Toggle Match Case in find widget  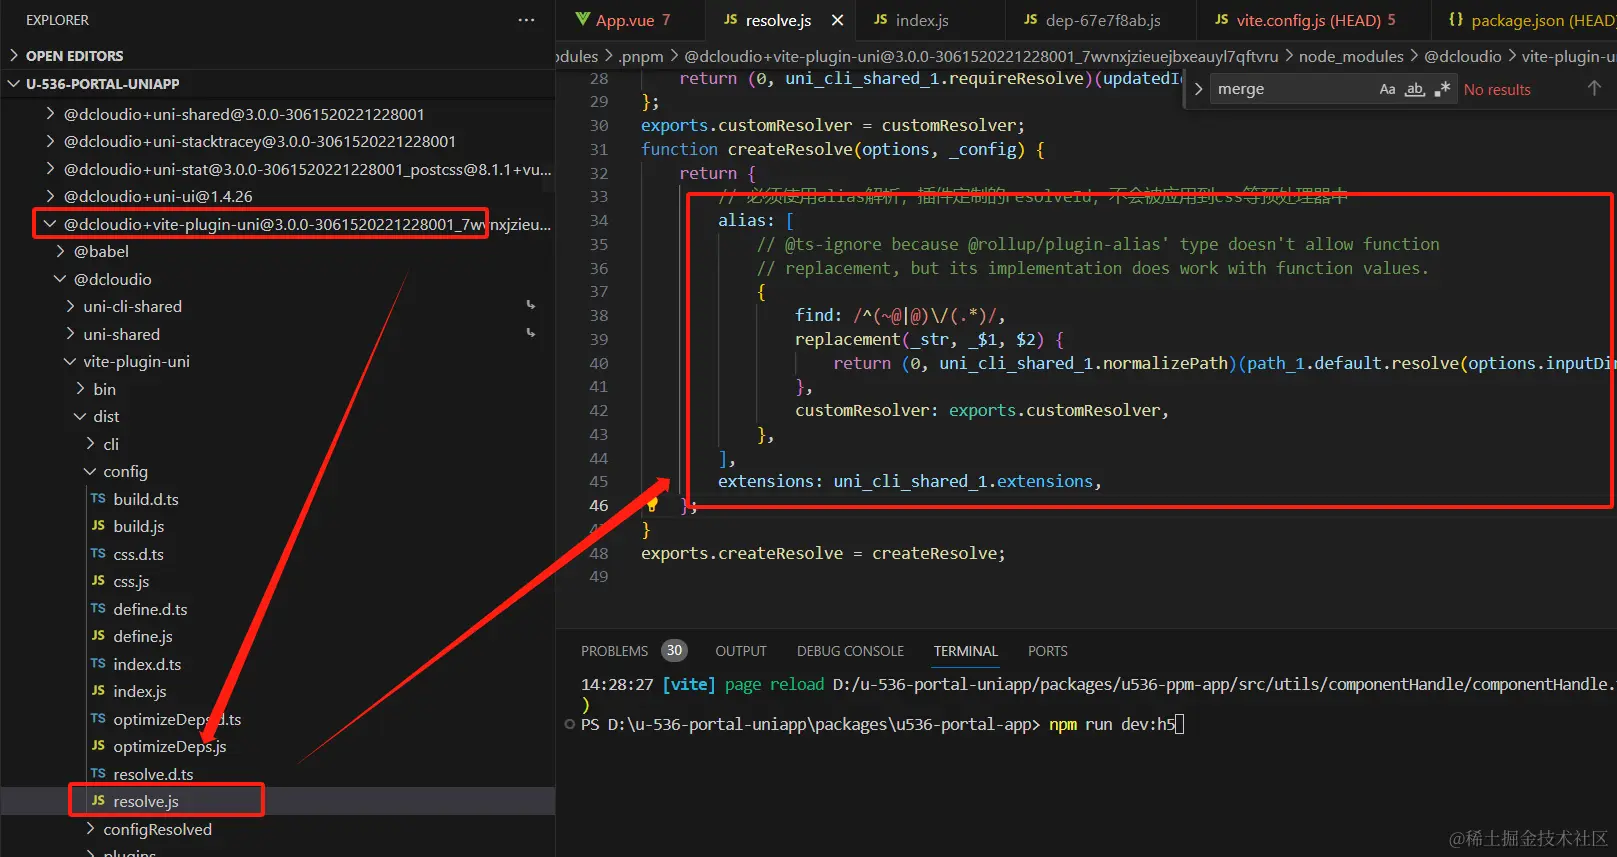(x=1387, y=89)
